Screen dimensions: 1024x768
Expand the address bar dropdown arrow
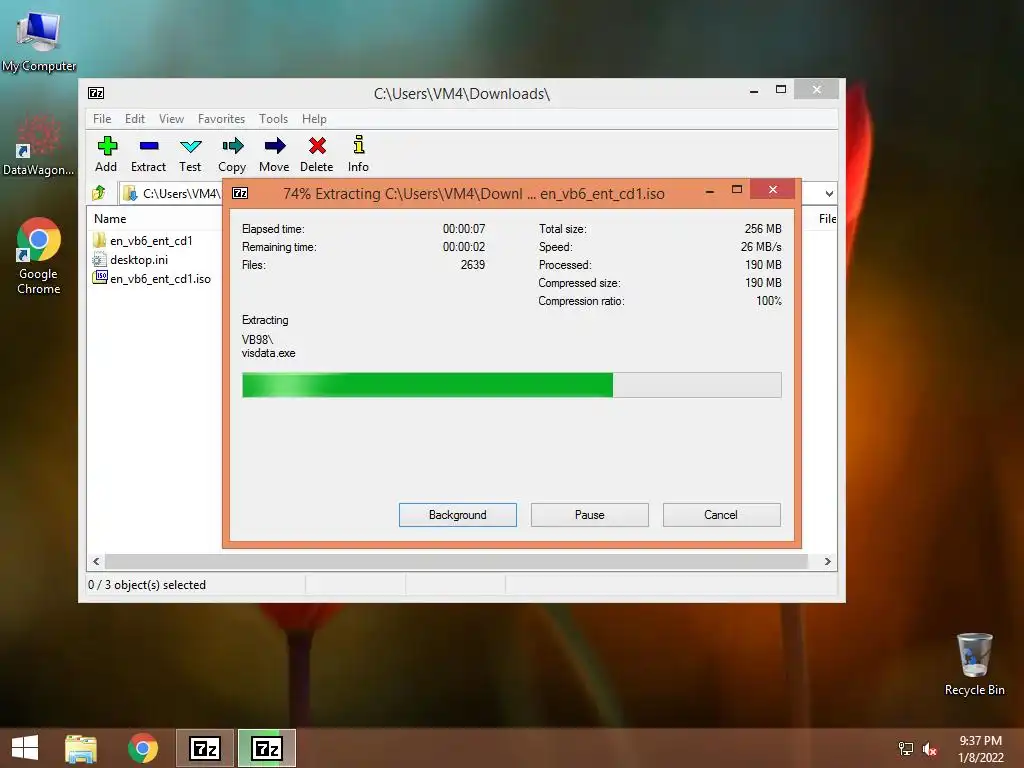pyautogui.click(x=829, y=193)
